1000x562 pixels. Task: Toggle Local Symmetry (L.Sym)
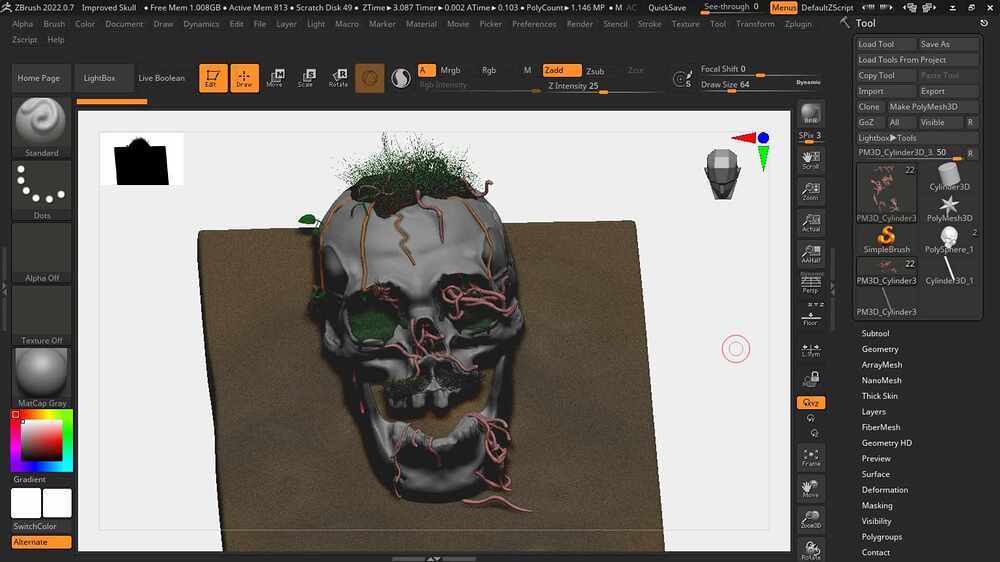(811, 350)
